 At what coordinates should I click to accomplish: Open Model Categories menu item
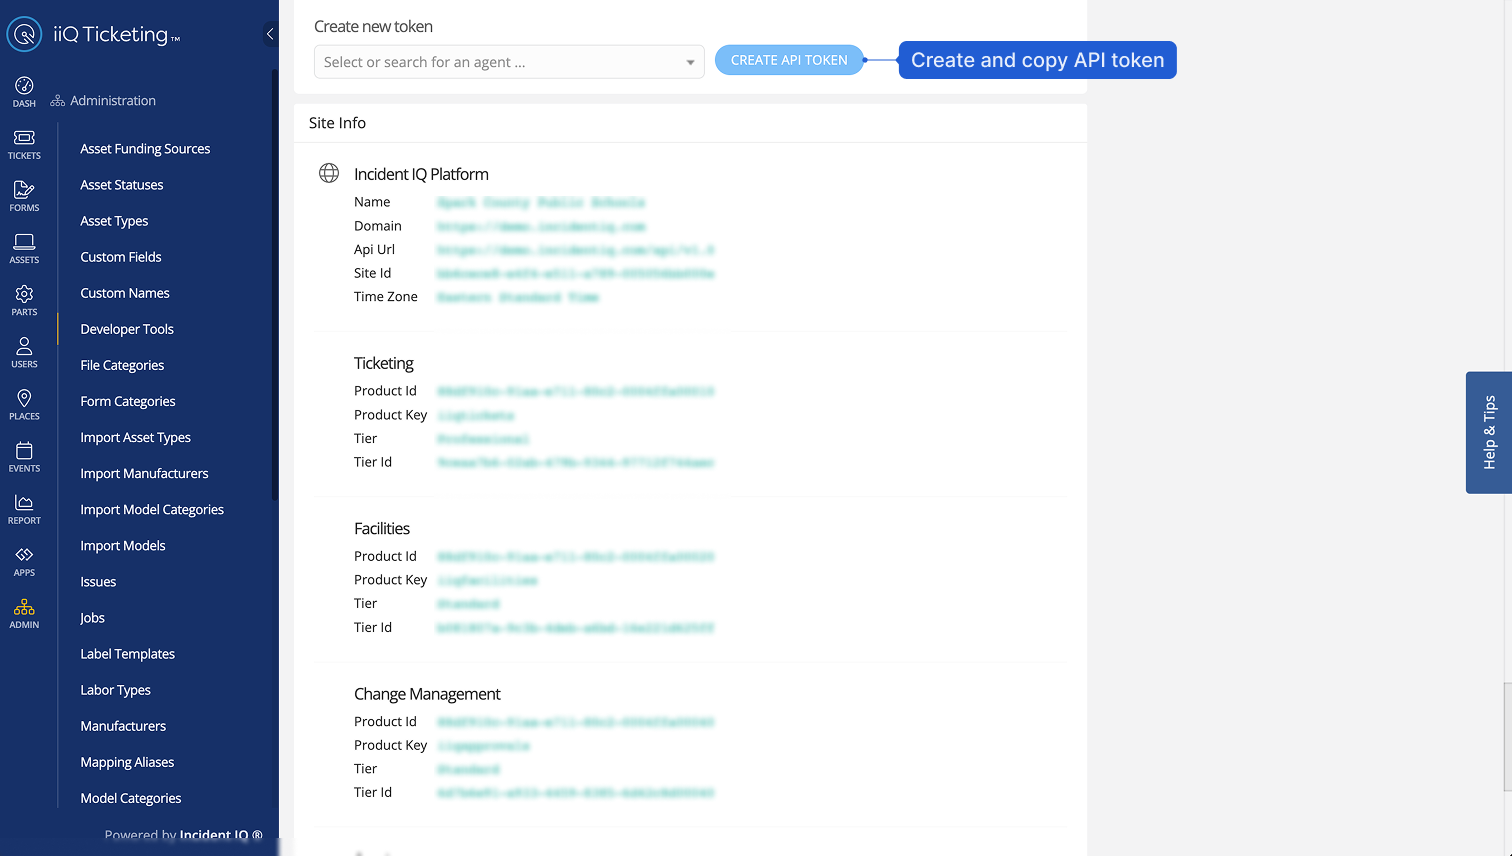(x=131, y=798)
